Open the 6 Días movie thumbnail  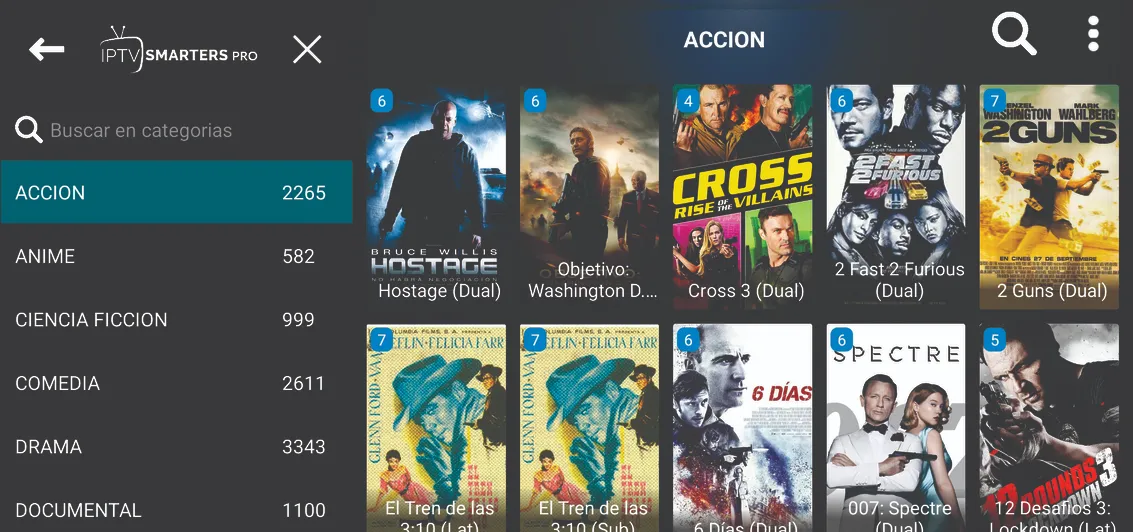743,428
